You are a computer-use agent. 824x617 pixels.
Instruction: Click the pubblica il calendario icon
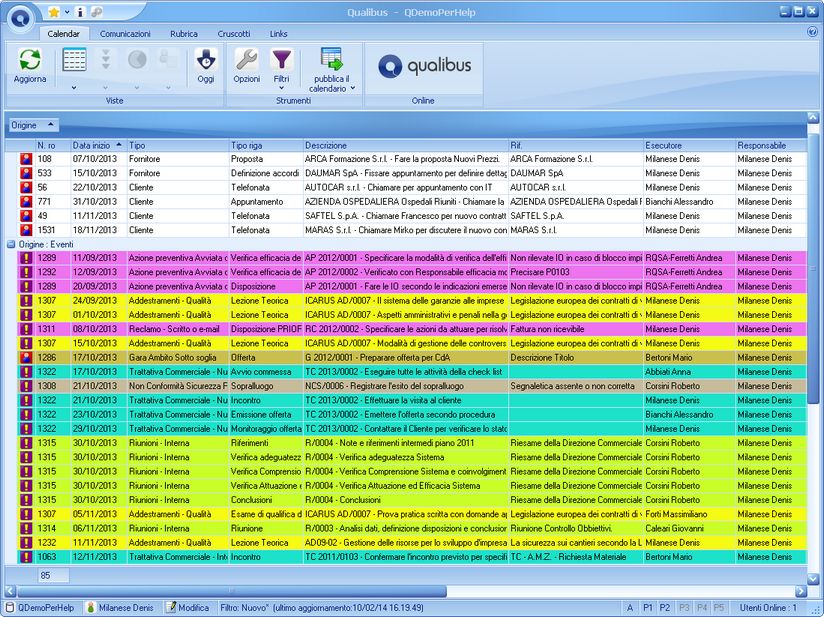point(332,59)
